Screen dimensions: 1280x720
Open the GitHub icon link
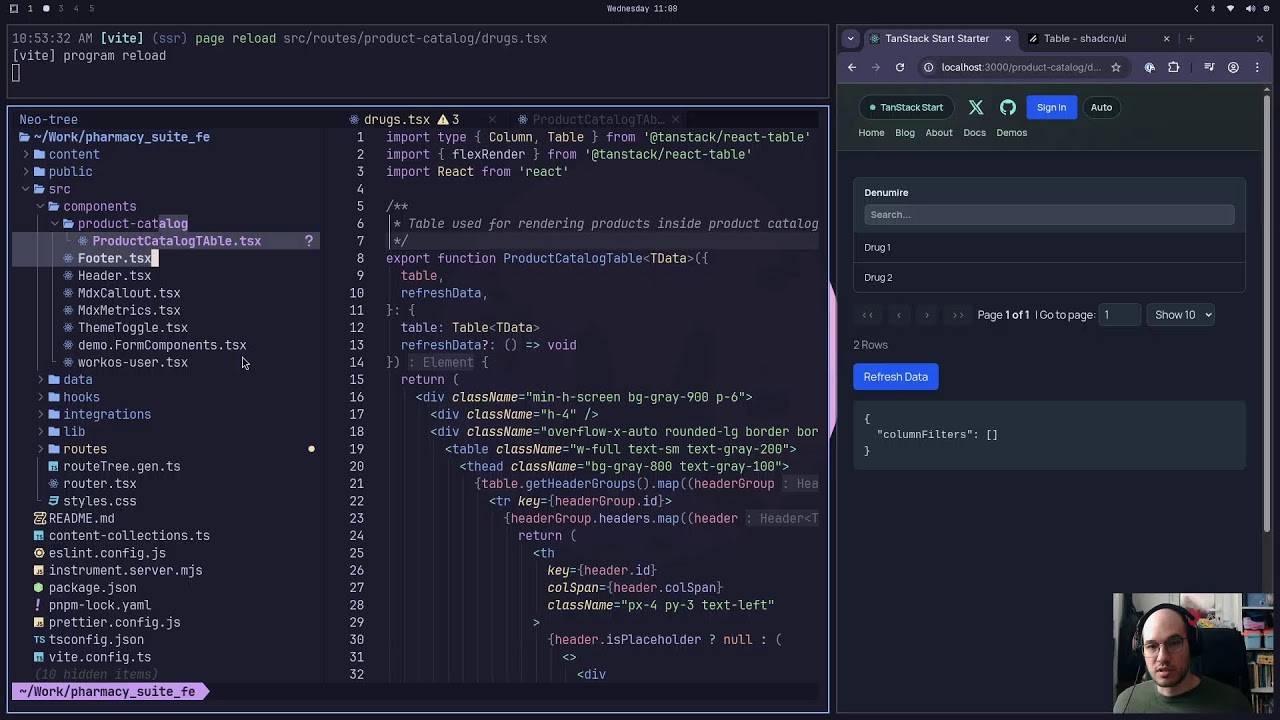click(1008, 107)
